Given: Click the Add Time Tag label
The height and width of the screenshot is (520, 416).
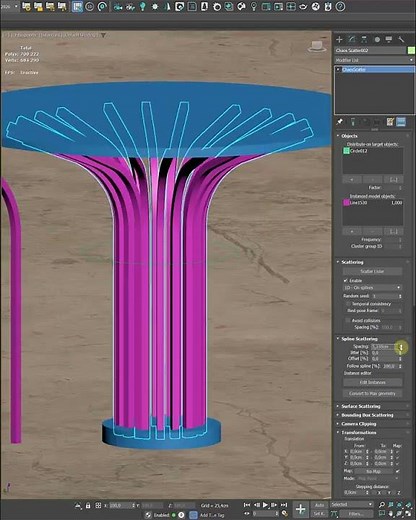Looking at the screenshot, I should [x=212, y=515].
